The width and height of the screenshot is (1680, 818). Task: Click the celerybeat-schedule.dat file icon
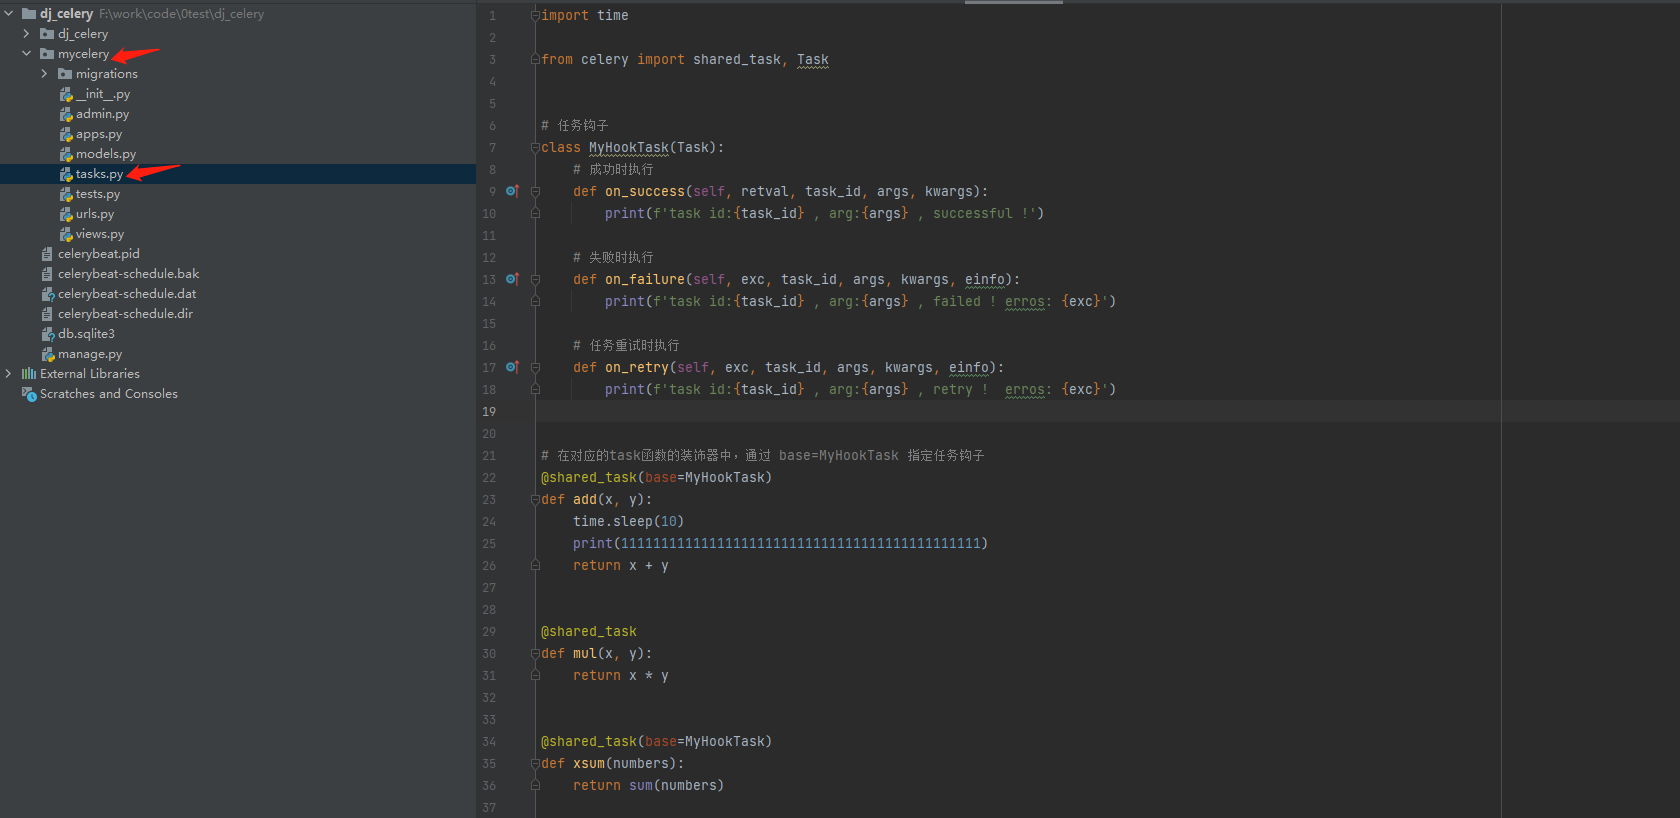[x=47, y=294]
